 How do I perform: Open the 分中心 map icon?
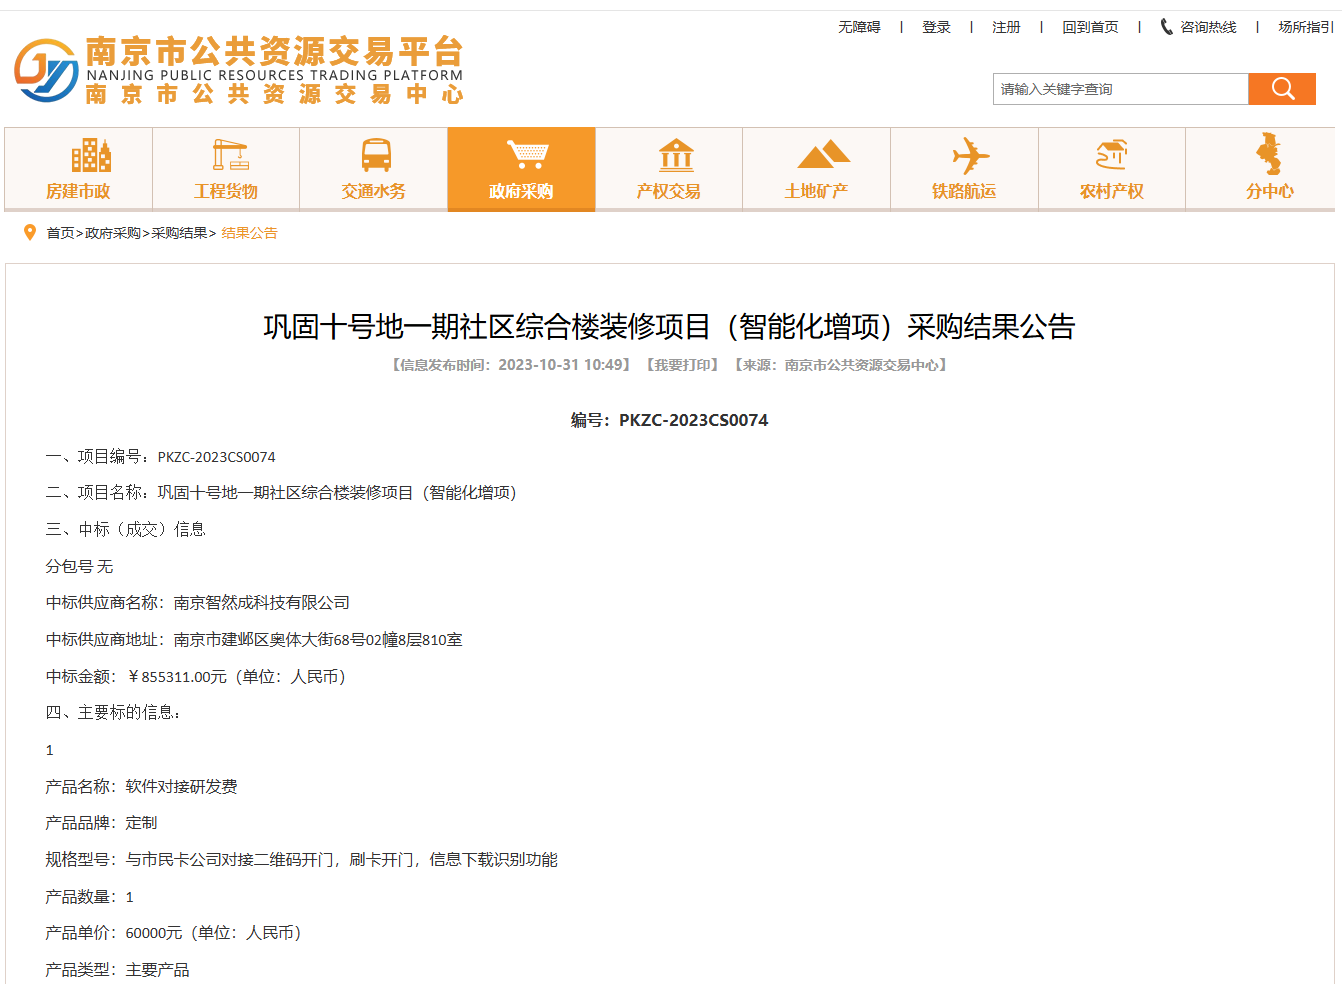pyautogui.click(x=1268, y=155)
